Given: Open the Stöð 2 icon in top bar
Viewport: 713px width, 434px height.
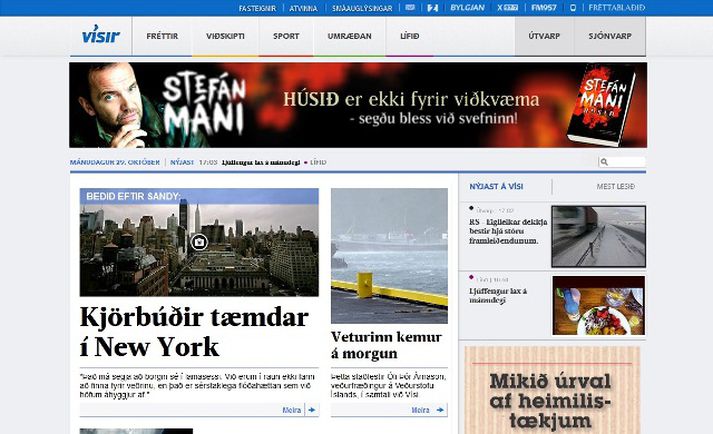Looking at the screenshot, I should point(432,8).
